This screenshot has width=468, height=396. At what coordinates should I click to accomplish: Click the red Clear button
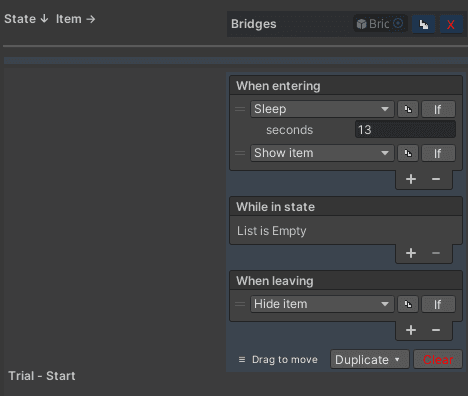438,359
